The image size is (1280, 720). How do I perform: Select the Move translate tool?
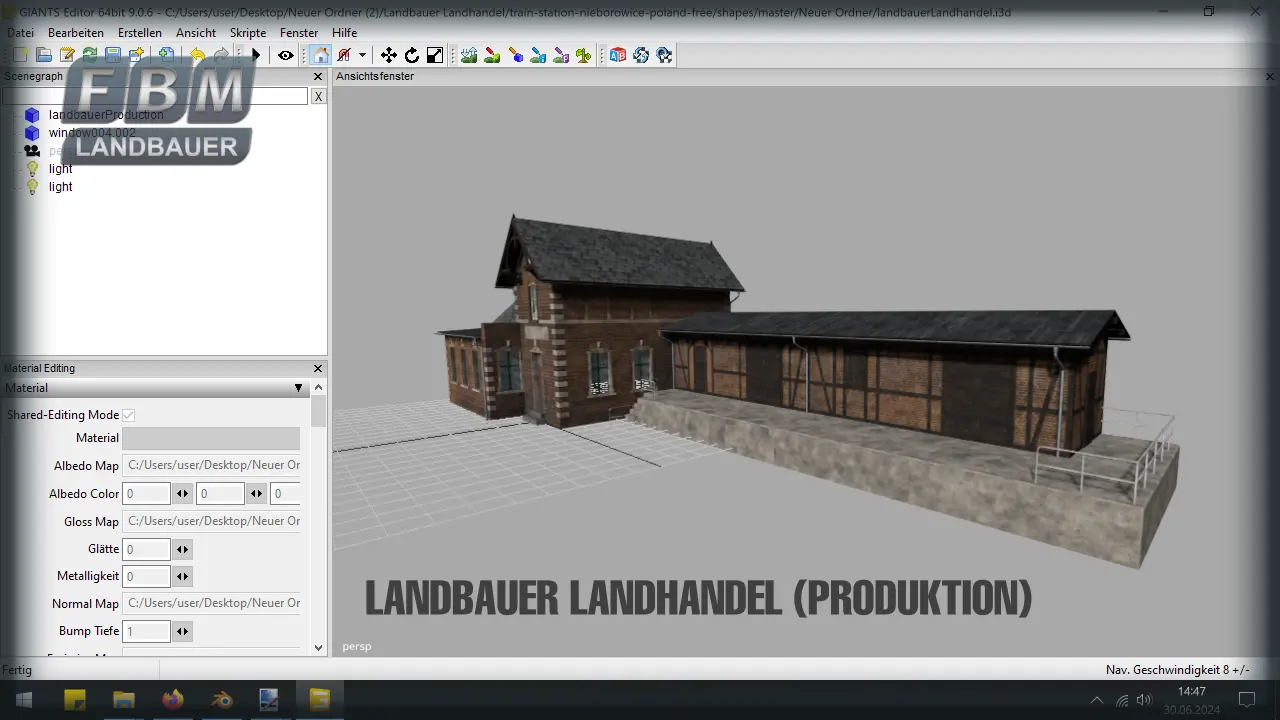click(389, 55)
